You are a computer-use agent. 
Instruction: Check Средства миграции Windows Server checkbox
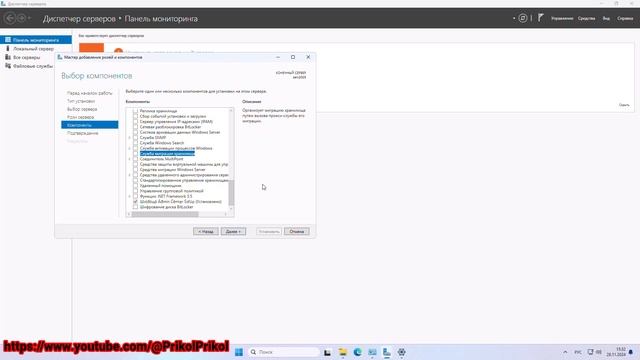coord(135,169)
